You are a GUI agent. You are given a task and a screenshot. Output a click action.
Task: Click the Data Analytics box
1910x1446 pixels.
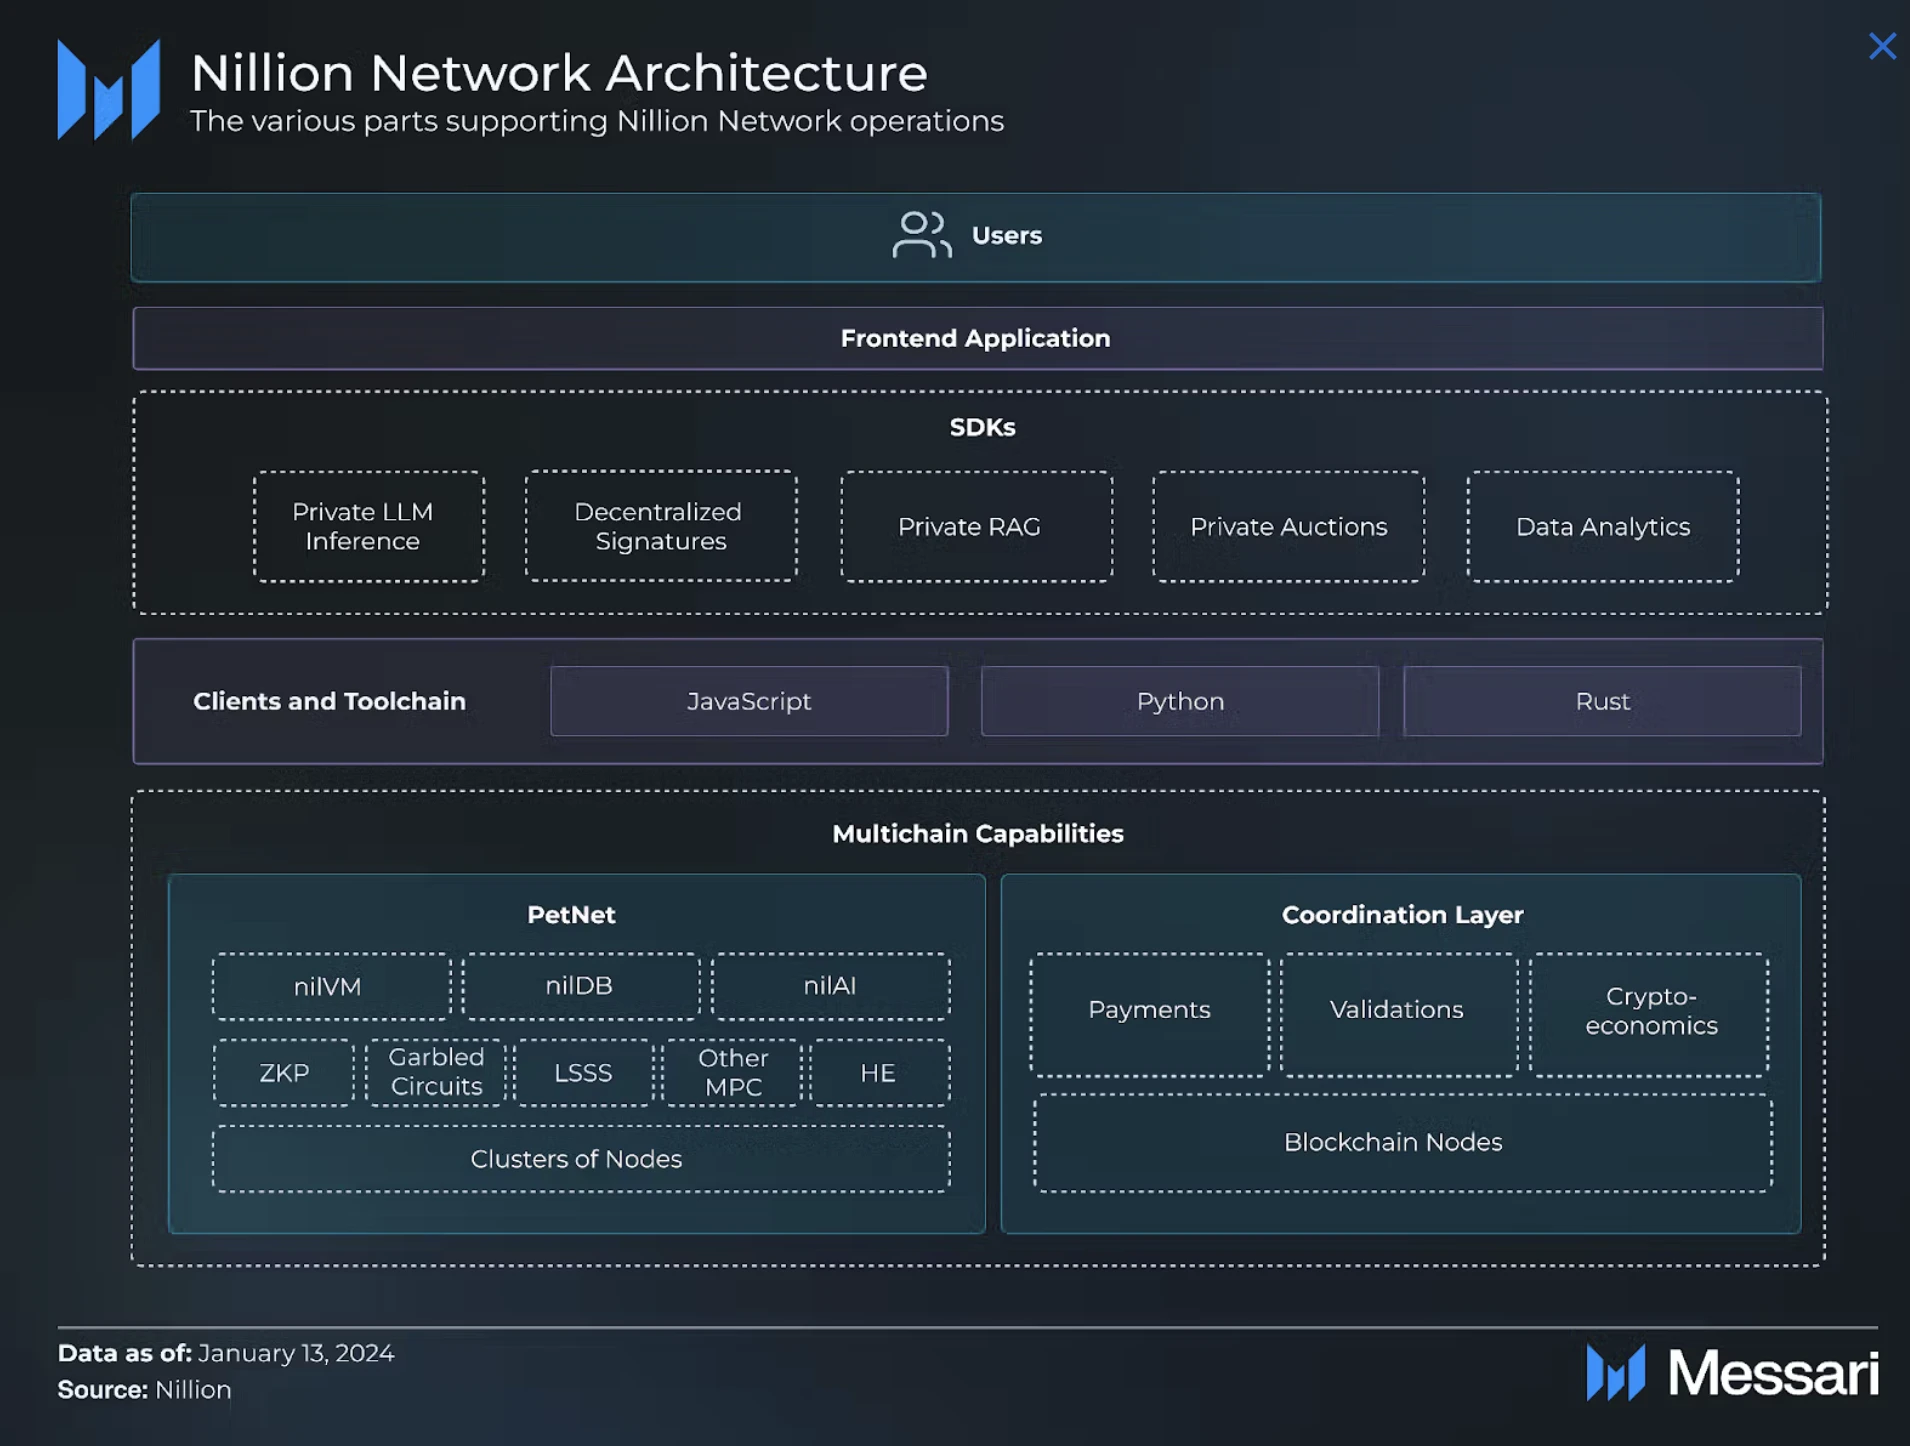(1602, 527)
